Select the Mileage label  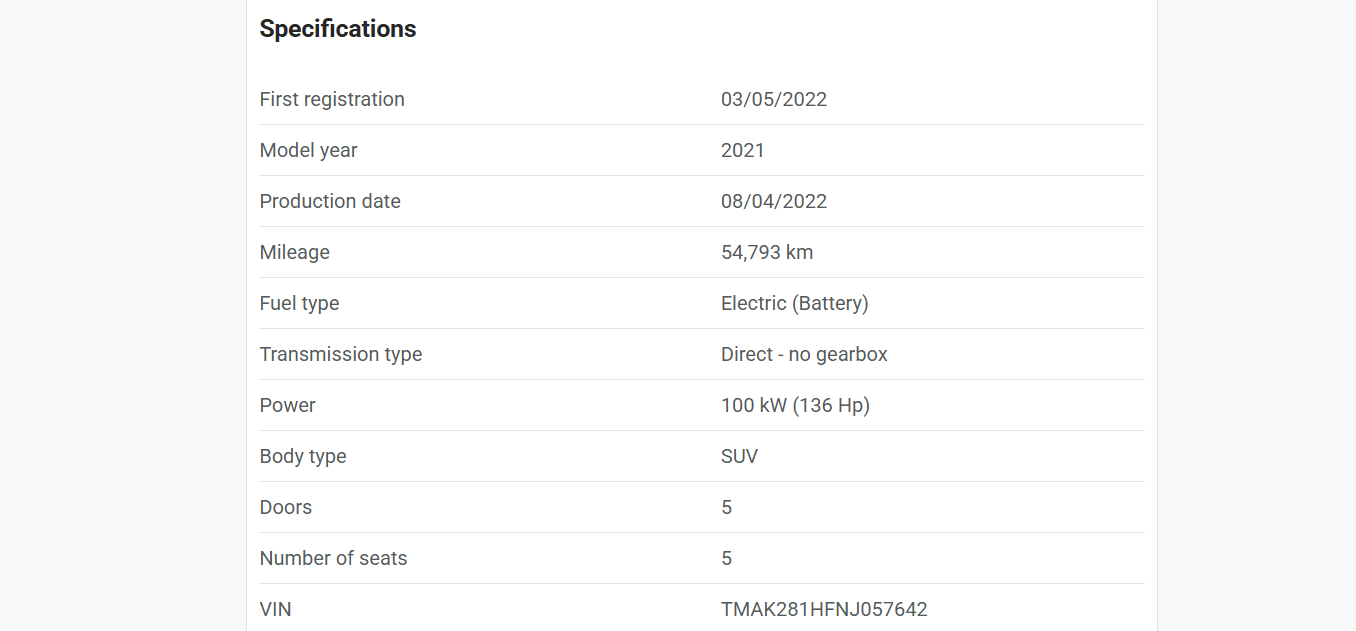click(x=295, y=252)
